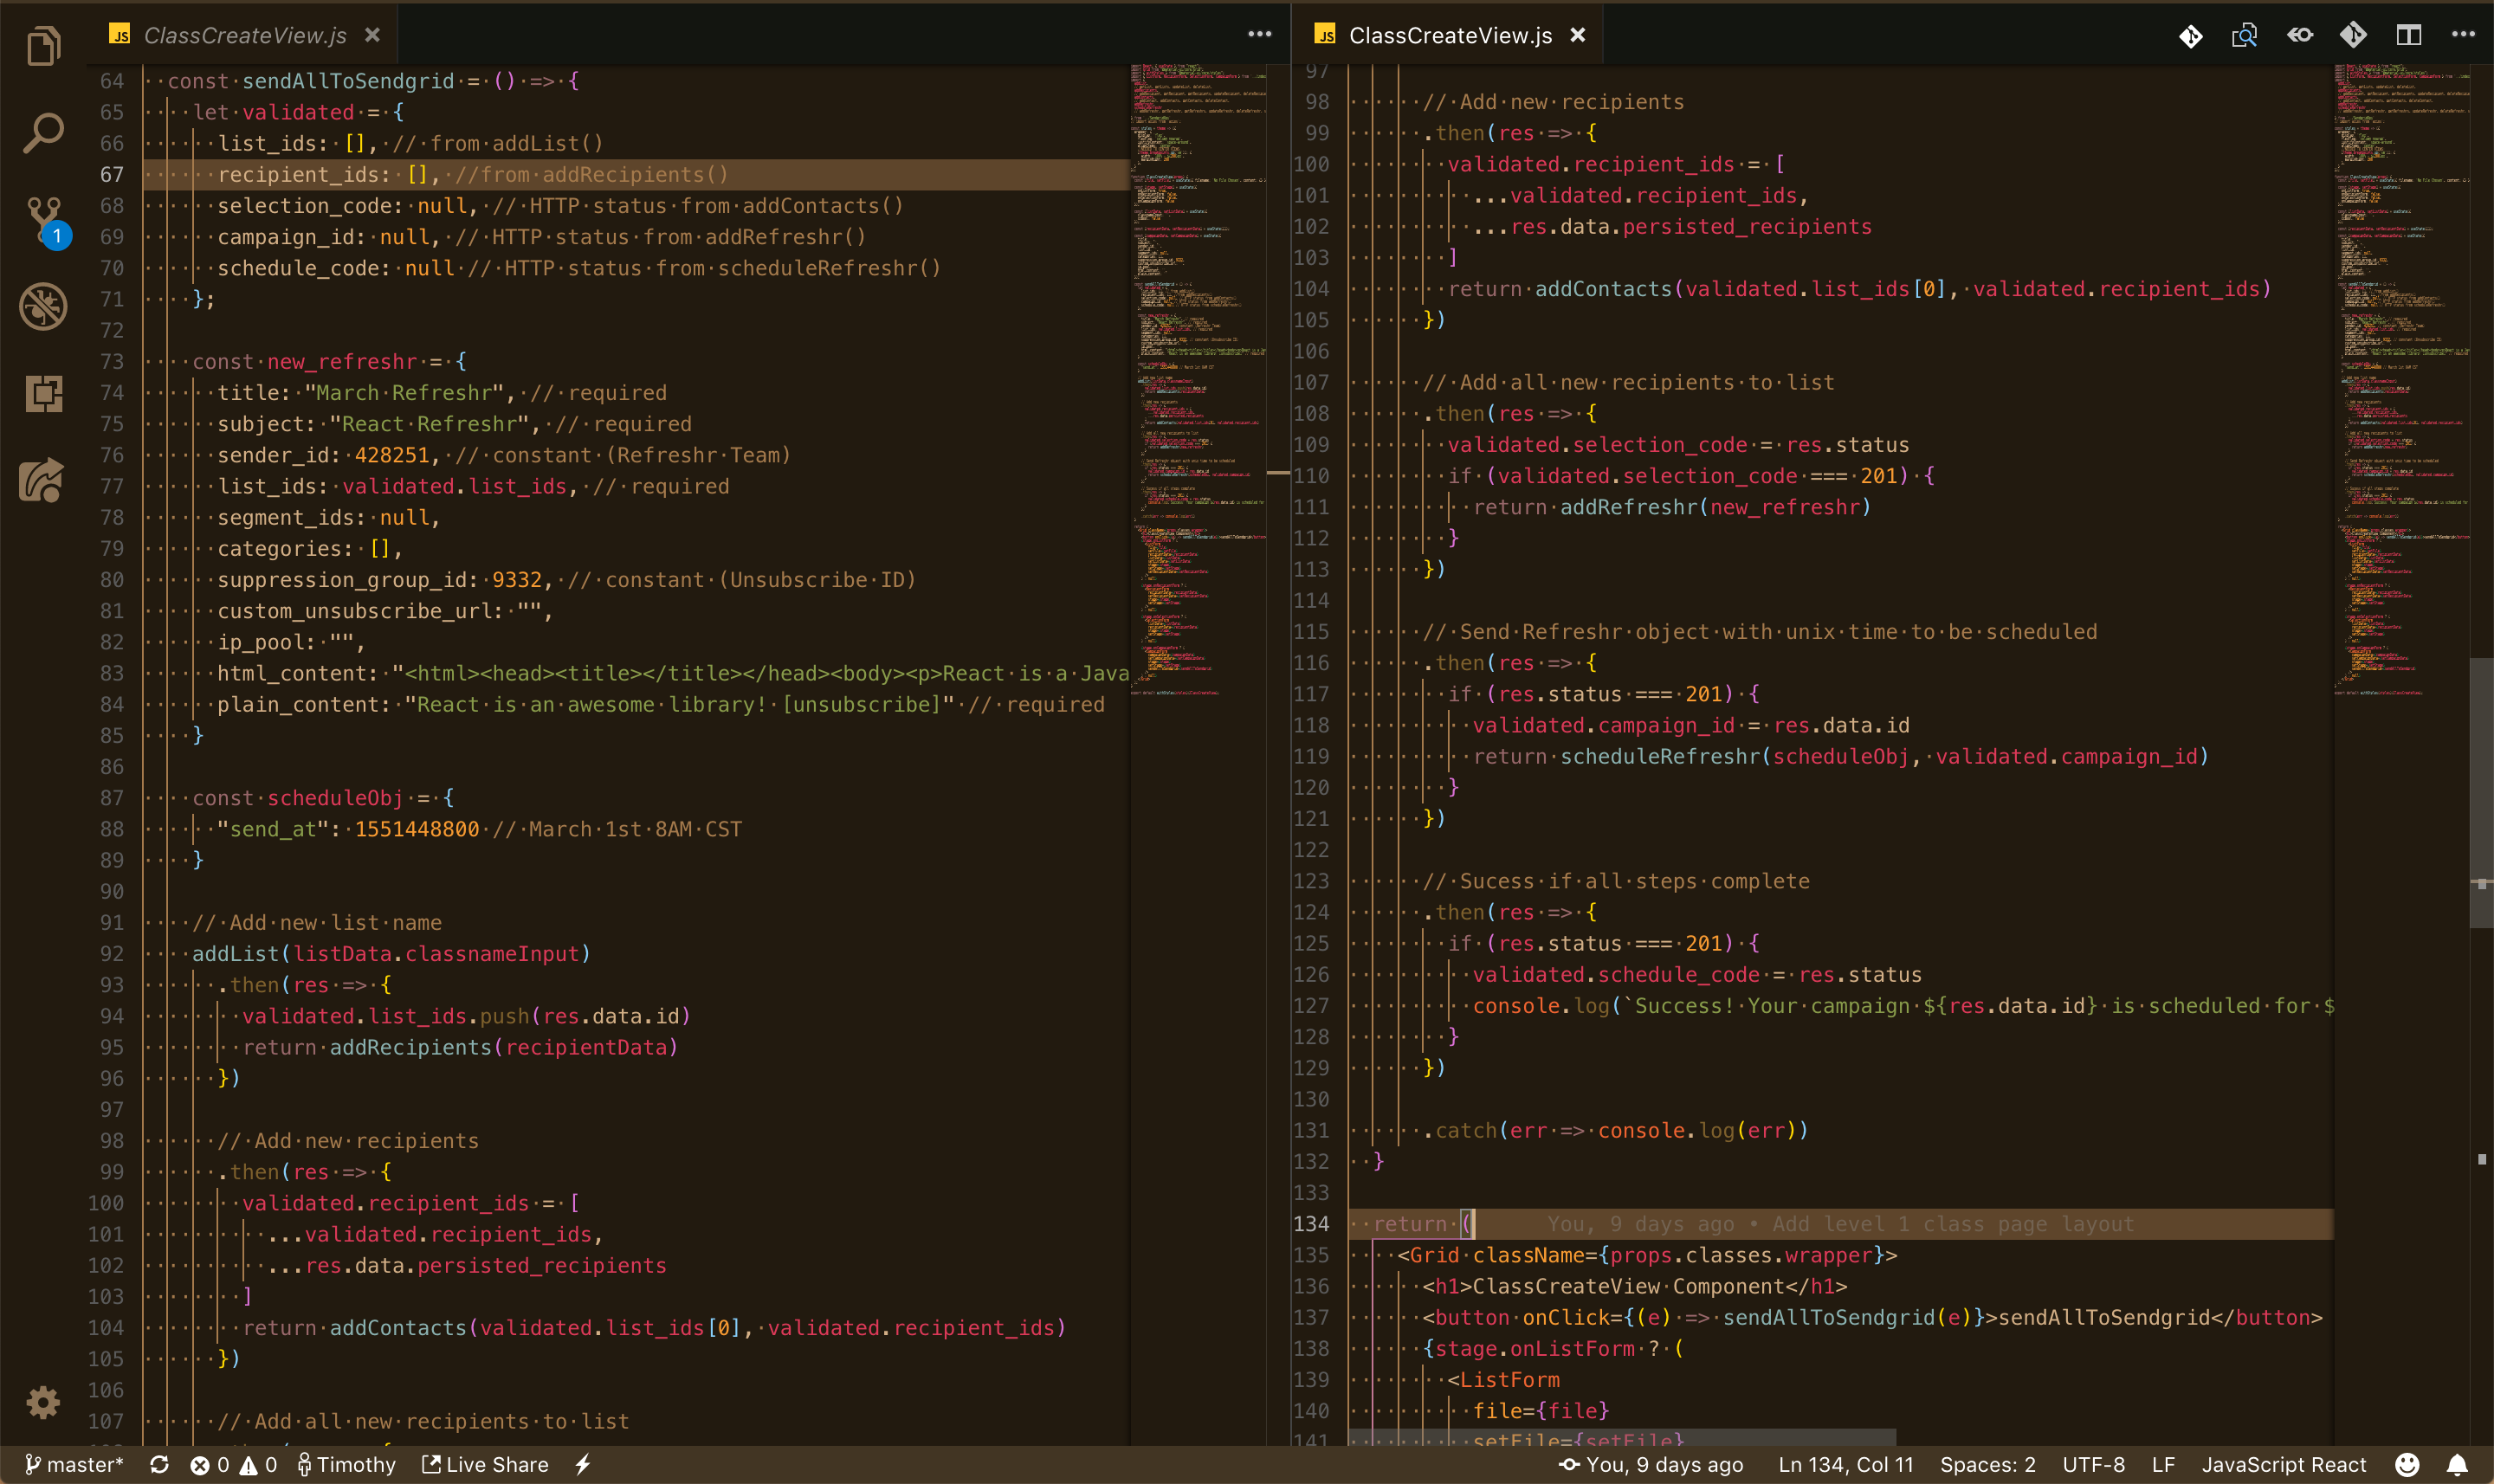Open the Debug panel in activity bar
This screenshot has width=2494, height=1484.
[43, 306]
